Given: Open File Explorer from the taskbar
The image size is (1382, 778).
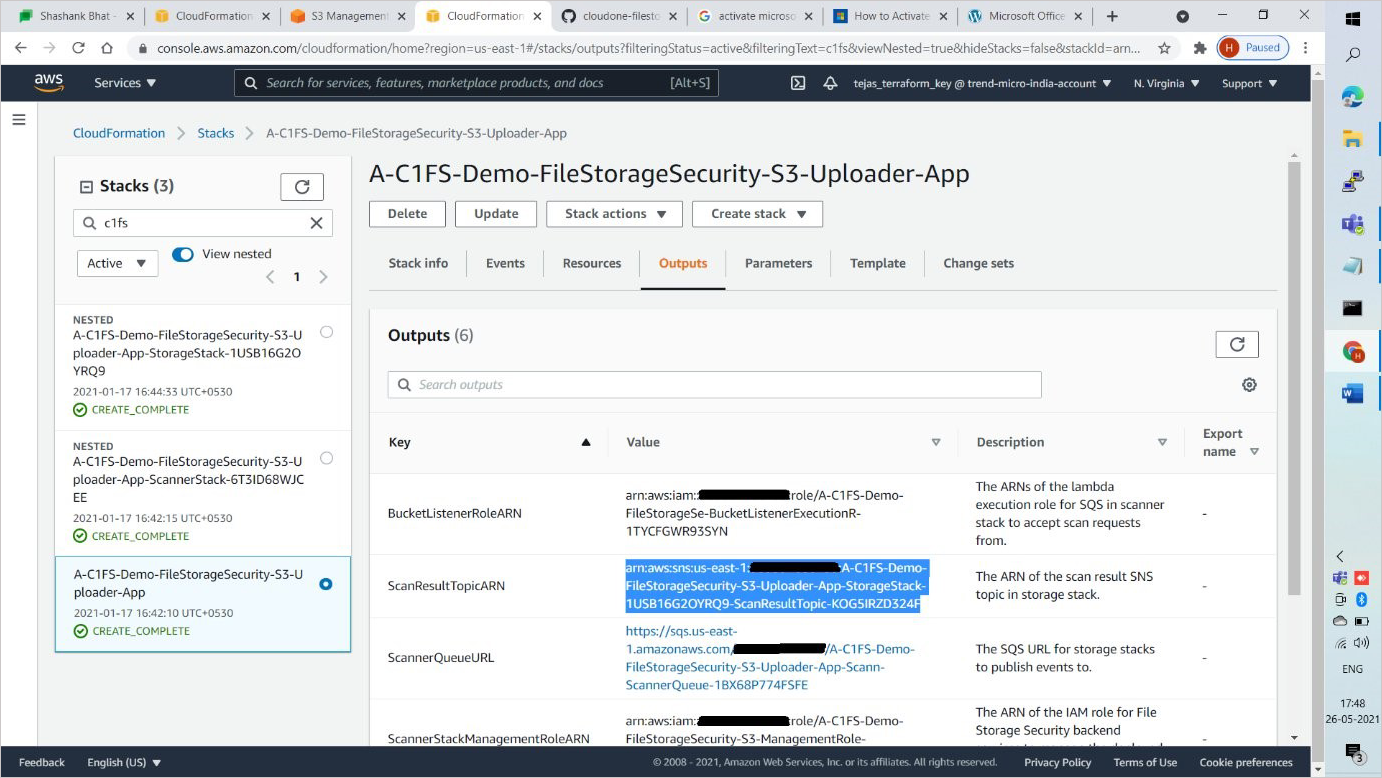Looking at the screenshot, I should (1353, 139).
